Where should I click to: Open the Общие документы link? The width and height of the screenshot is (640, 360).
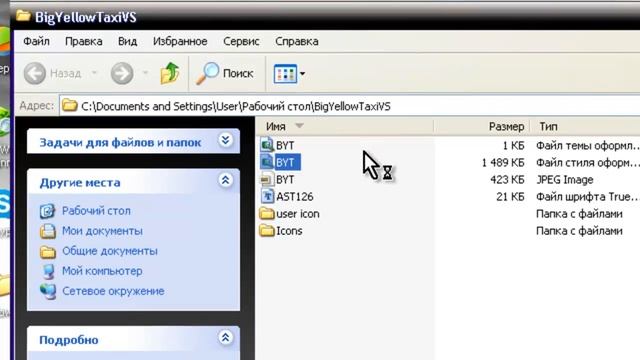[110, 251]
